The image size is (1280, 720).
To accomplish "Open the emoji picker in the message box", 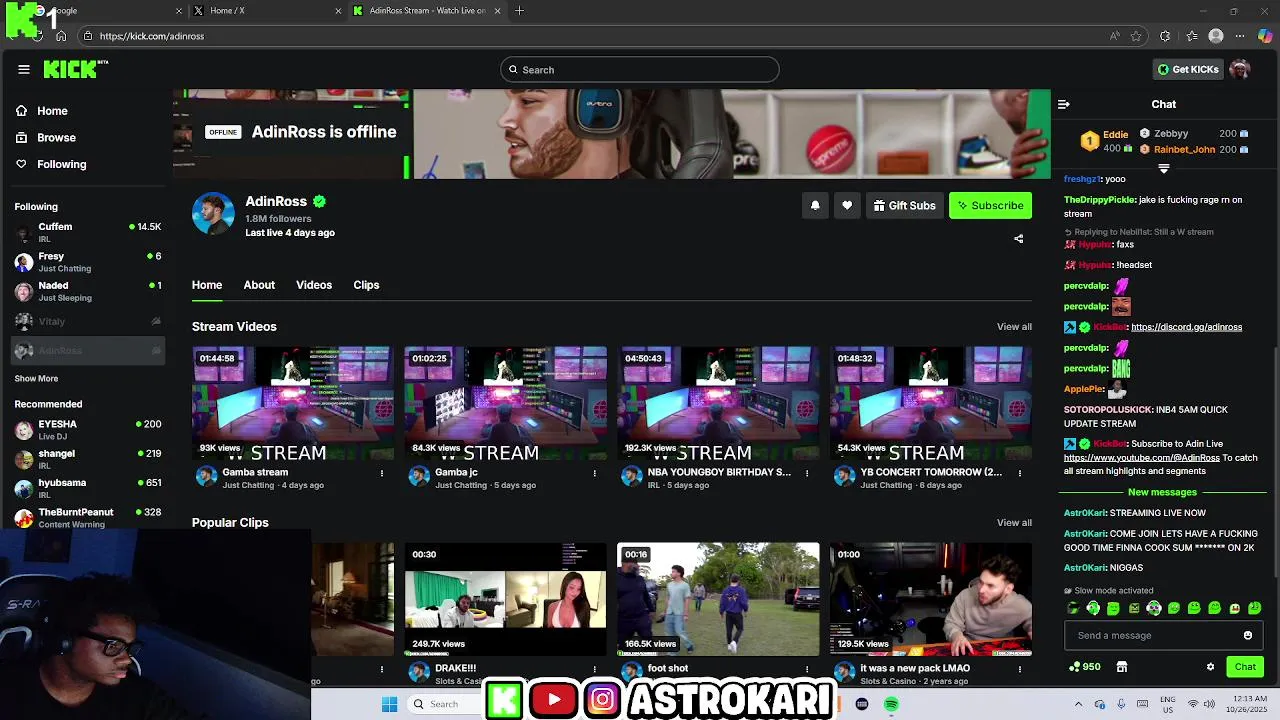I will (x=1247, y=635).
